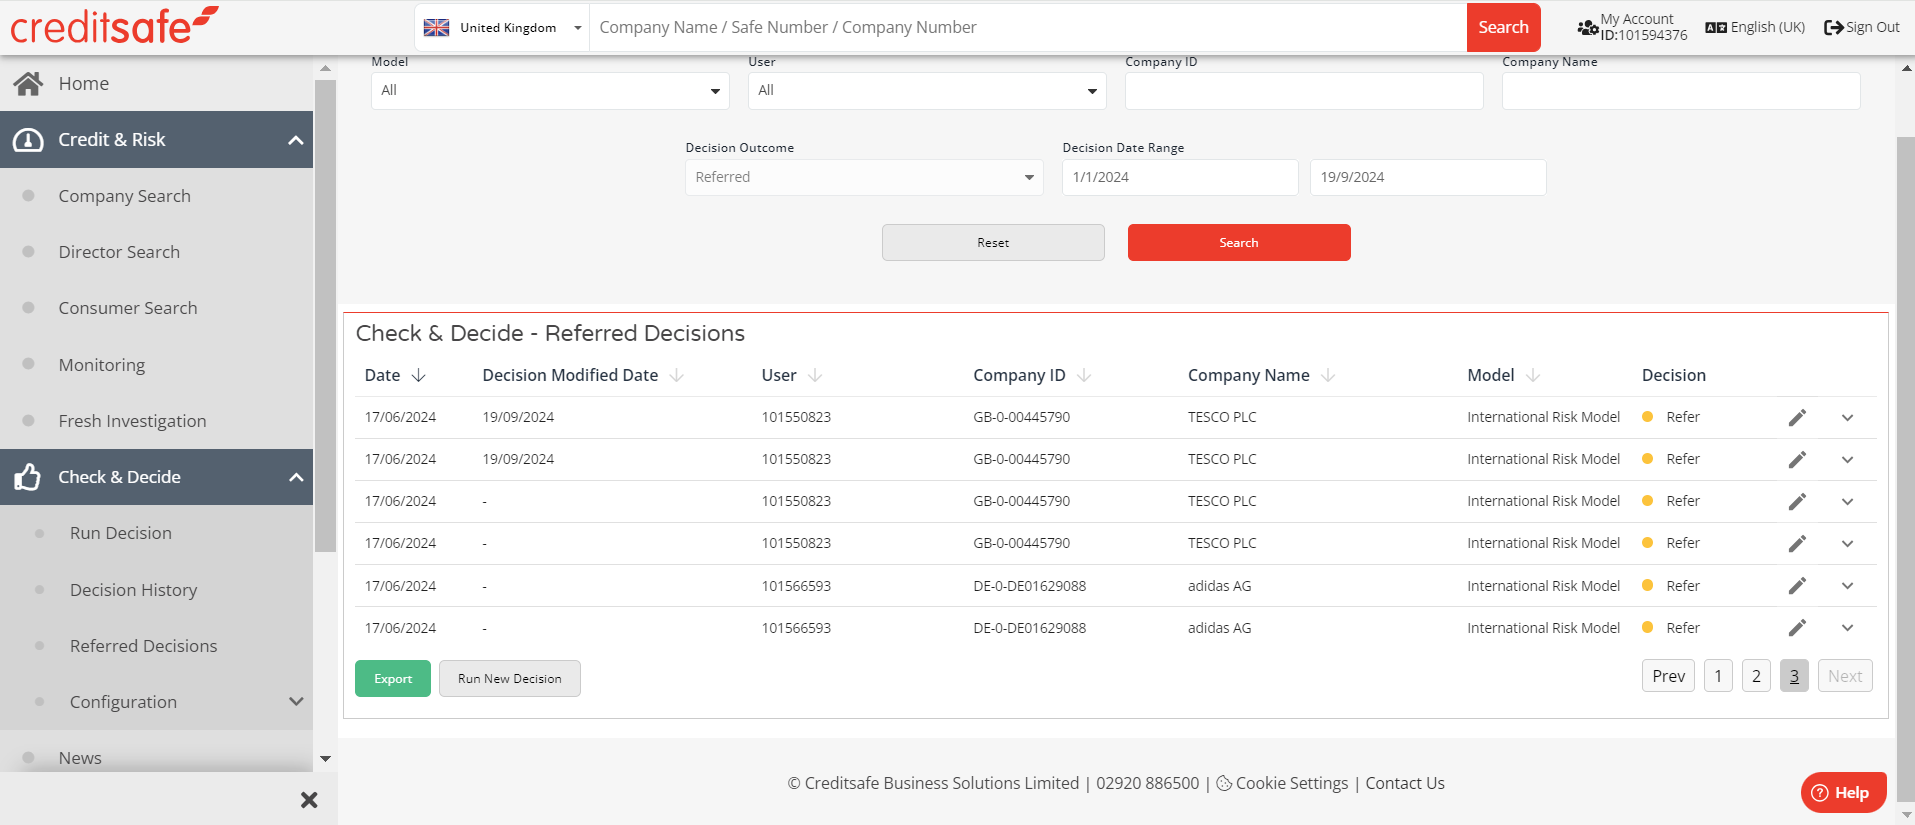Image resolution: width=1915 pixels, height=825 pixels.
Task: Edit first TESCO PLC decision with pencil
Action: pyautogui.click(x=1797, y=418)
